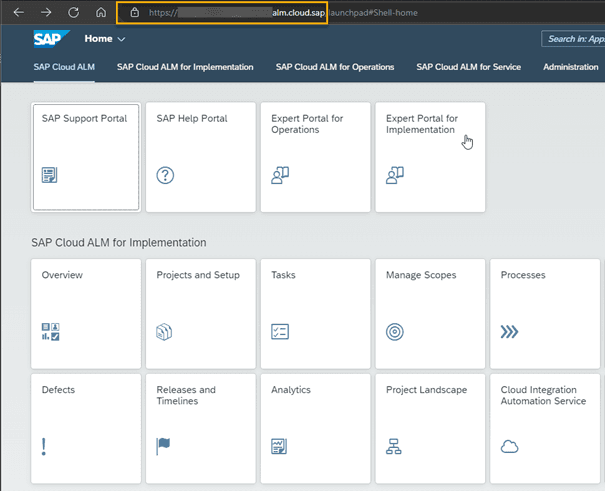Open the SAP Support Portal tile icon

(x=49, y=175)
